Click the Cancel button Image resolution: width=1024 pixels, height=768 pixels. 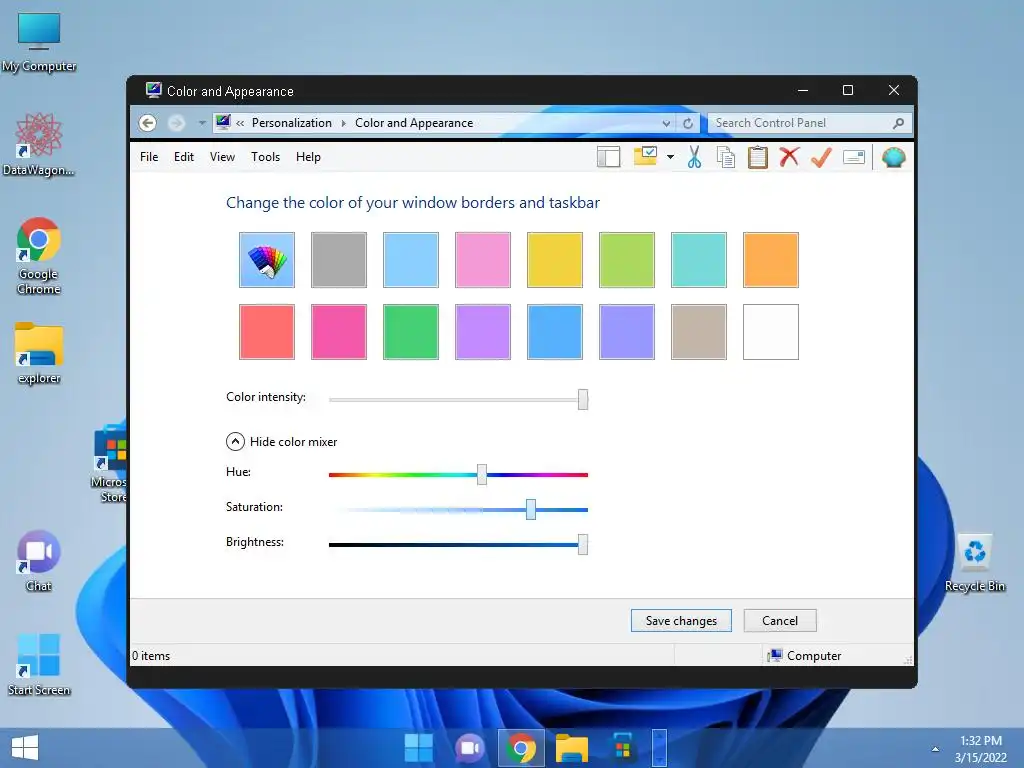780,620
